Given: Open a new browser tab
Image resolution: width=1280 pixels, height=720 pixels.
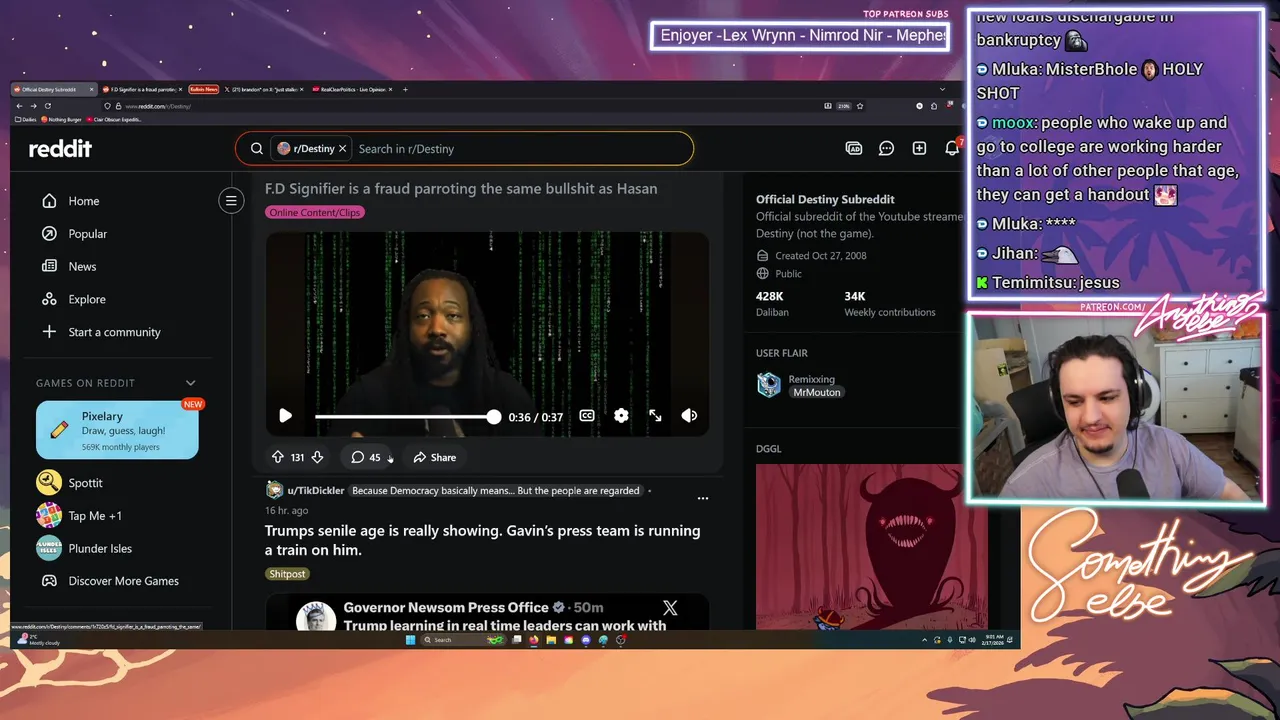Looking at the screenshot, I should click(x=405, y=89).
